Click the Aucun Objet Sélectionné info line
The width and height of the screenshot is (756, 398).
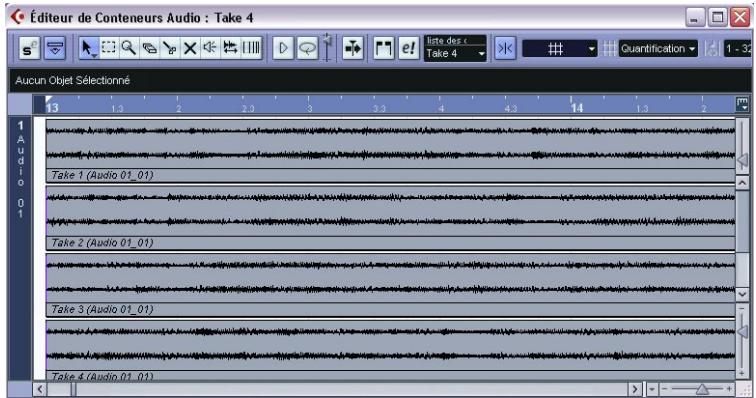[380, 81]
